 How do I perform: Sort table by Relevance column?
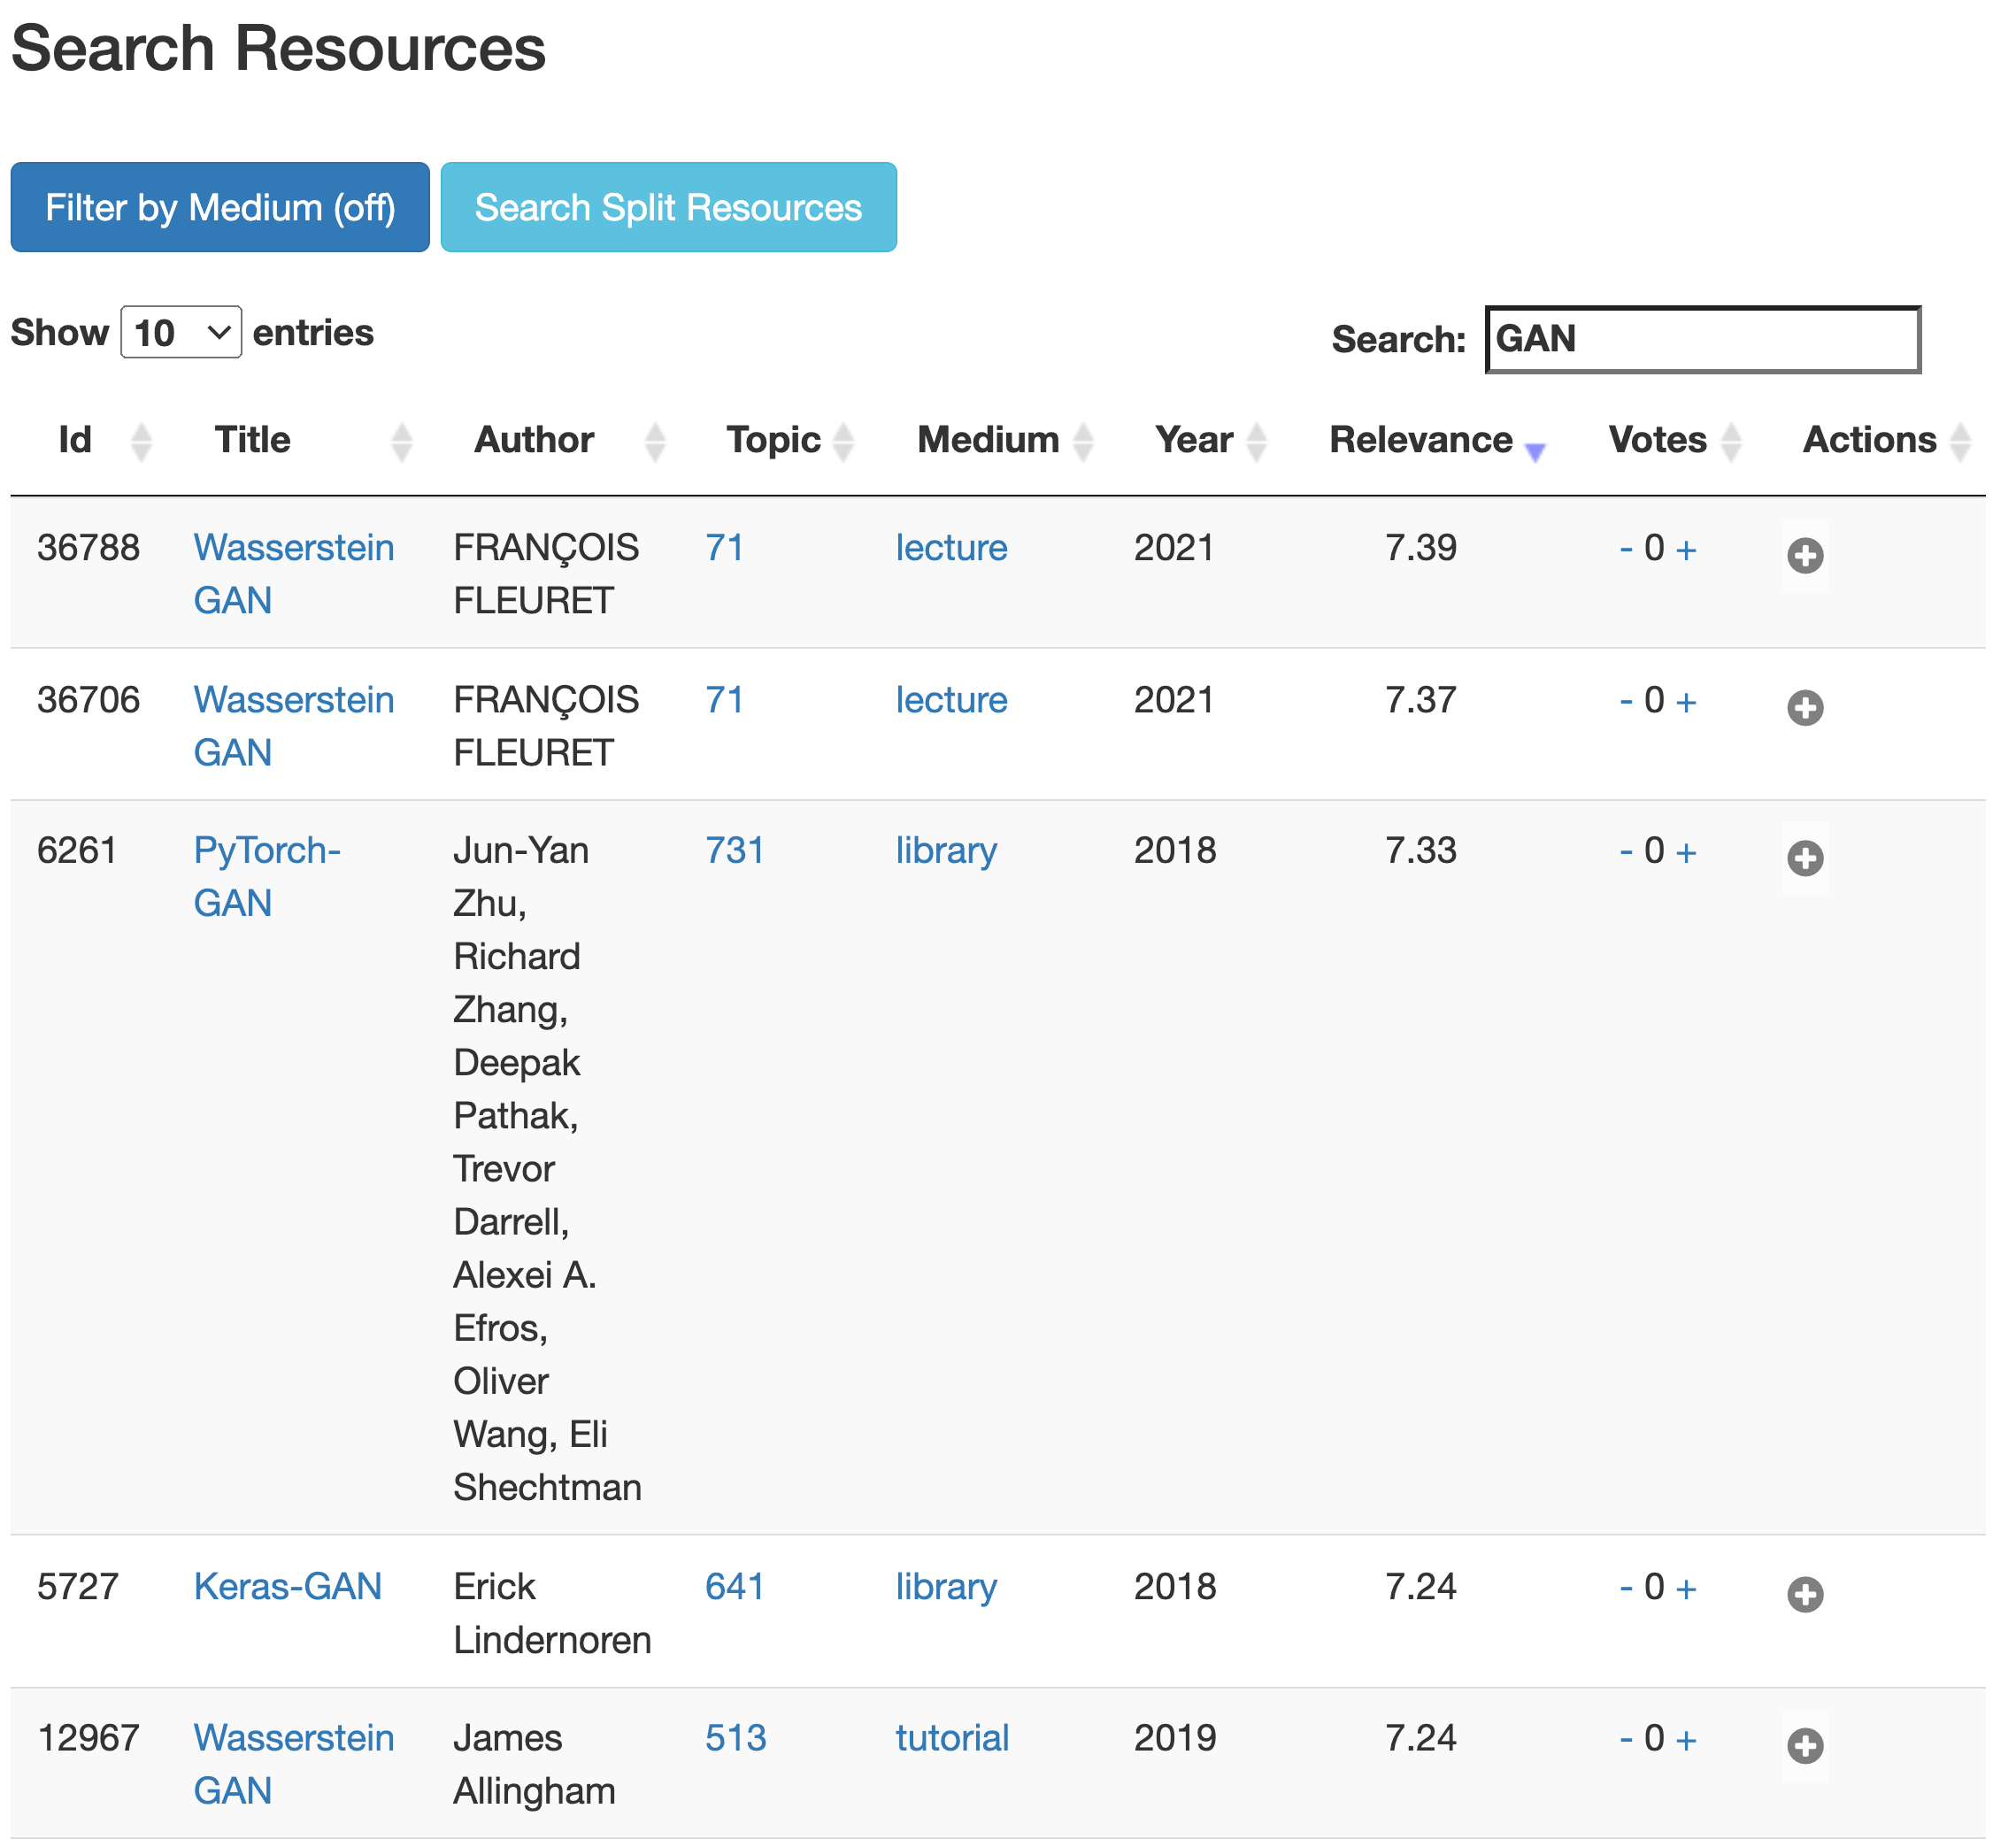[1421, 440]
